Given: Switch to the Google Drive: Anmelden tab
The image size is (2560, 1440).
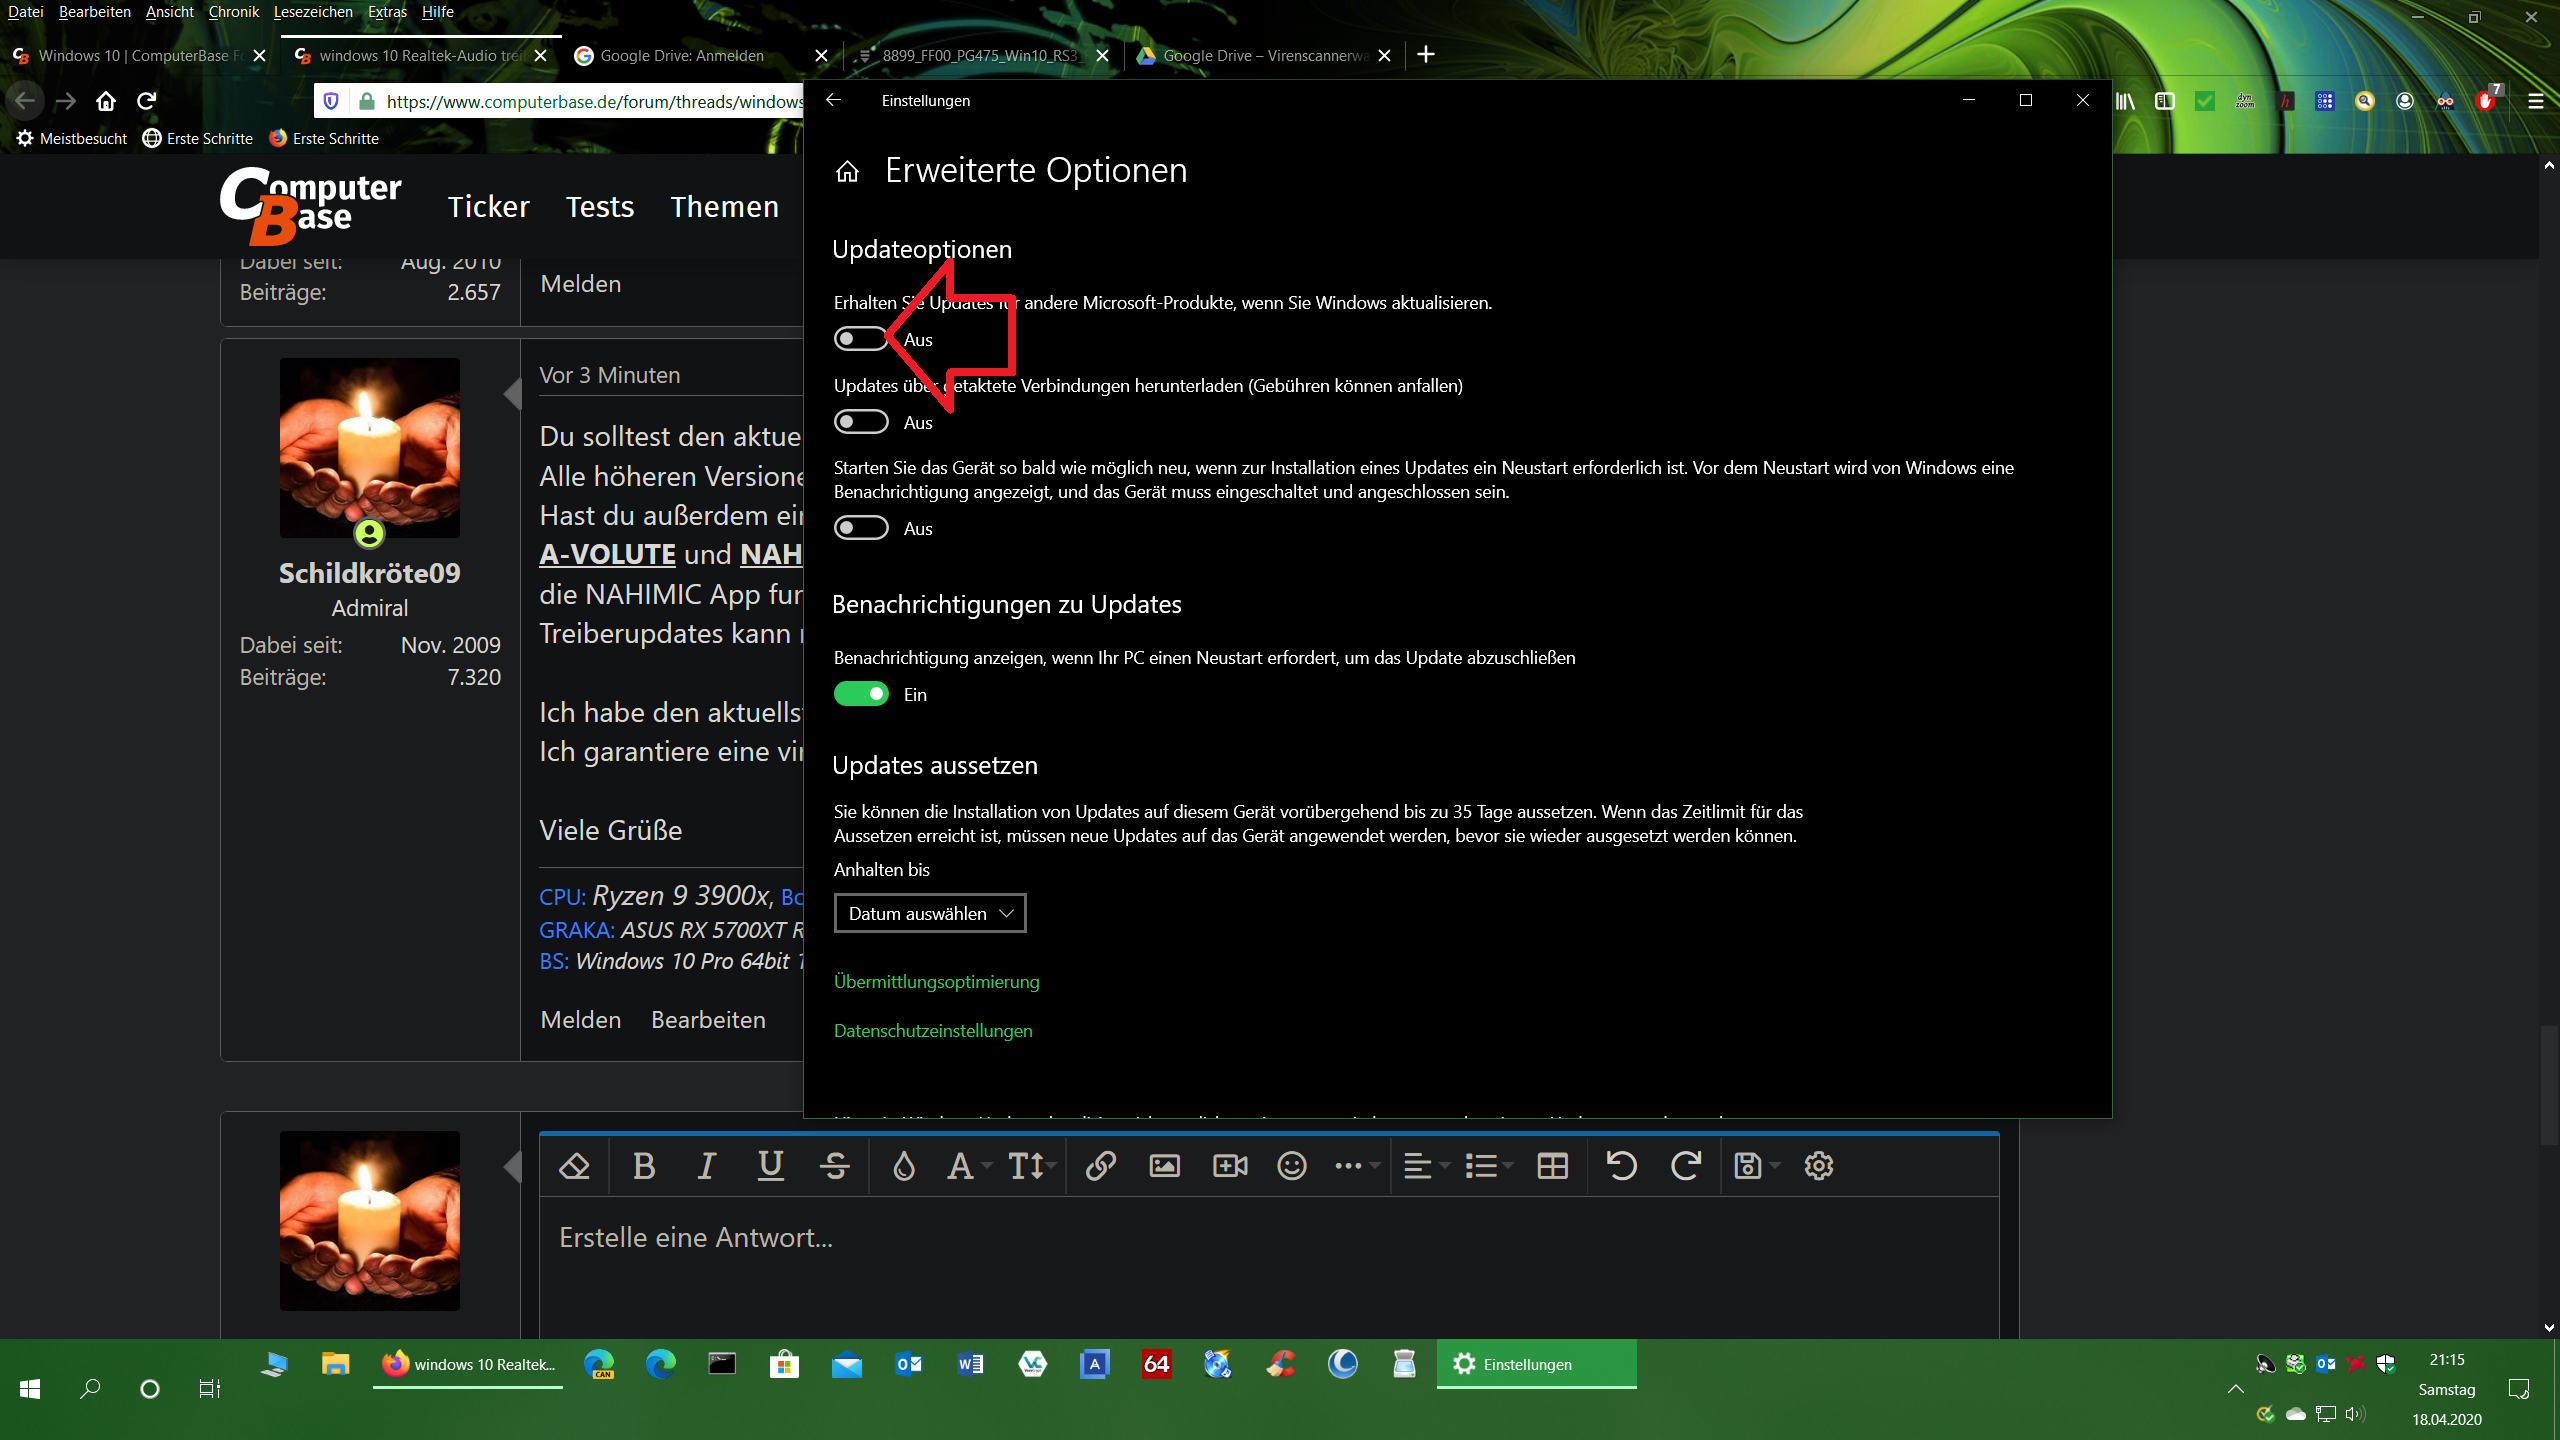Looking at the screenshot, I should pos(682,56).
